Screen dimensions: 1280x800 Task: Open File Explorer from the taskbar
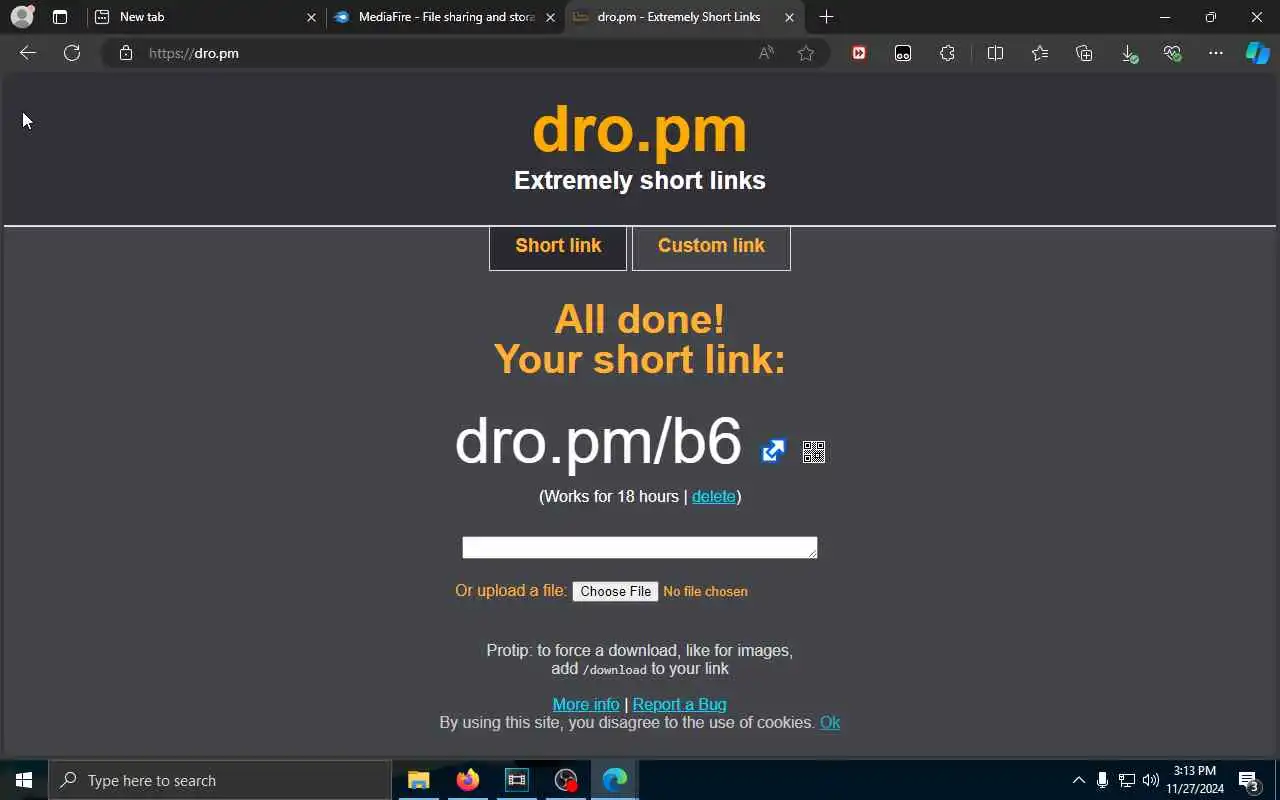click(x=418, y=780)
